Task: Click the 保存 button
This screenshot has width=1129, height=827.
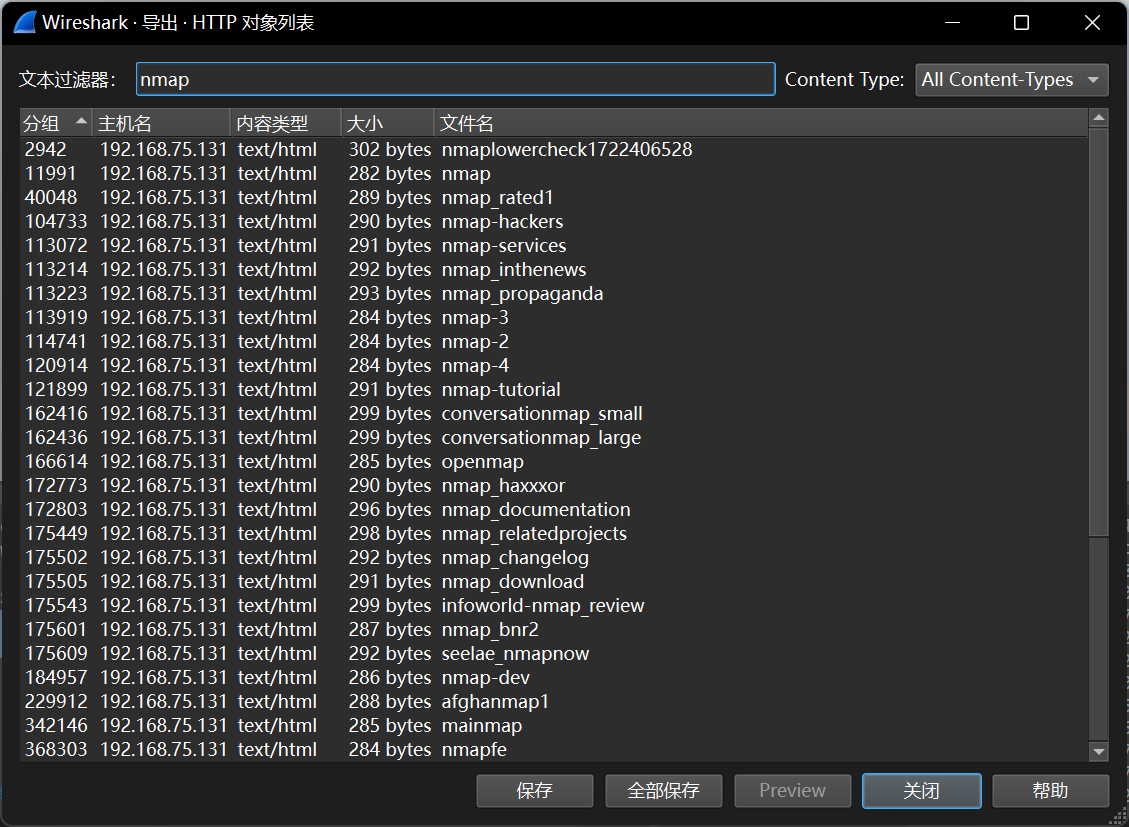Action: click(x=534, y=791)
